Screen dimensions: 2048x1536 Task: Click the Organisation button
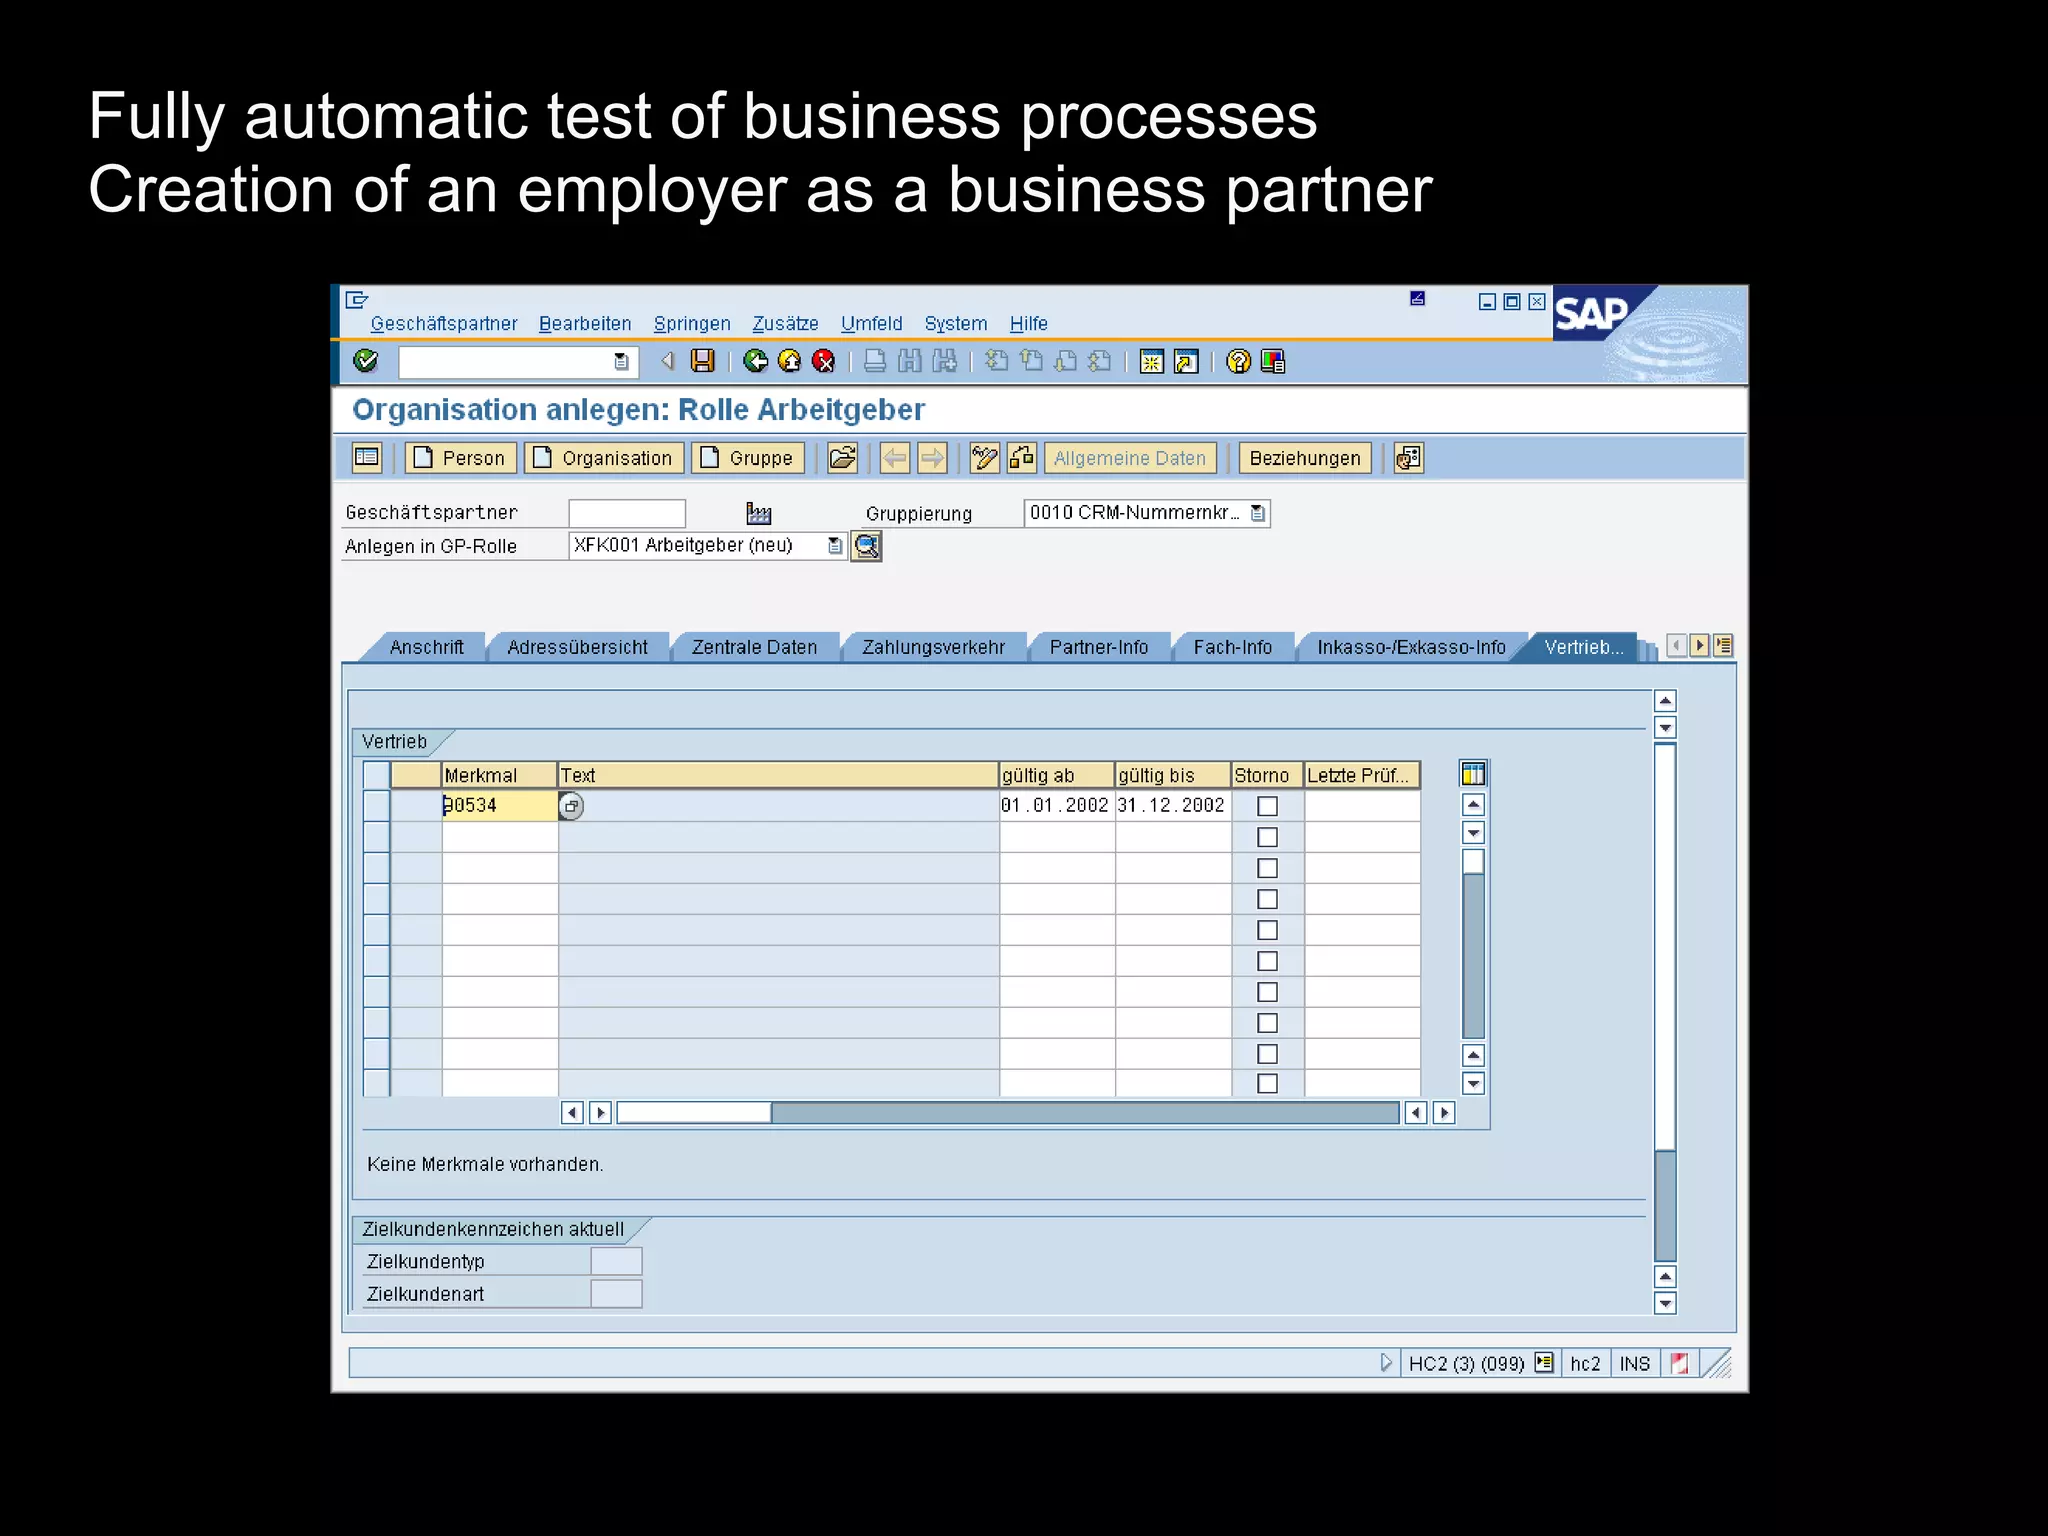click(x=604, y=458)
